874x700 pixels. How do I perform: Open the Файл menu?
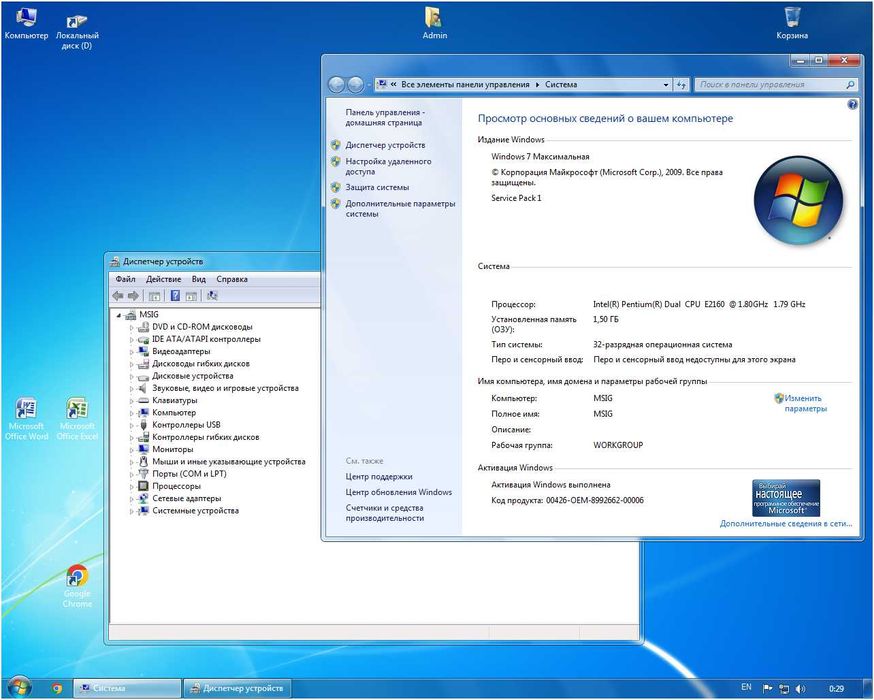[x=125, y=279]
